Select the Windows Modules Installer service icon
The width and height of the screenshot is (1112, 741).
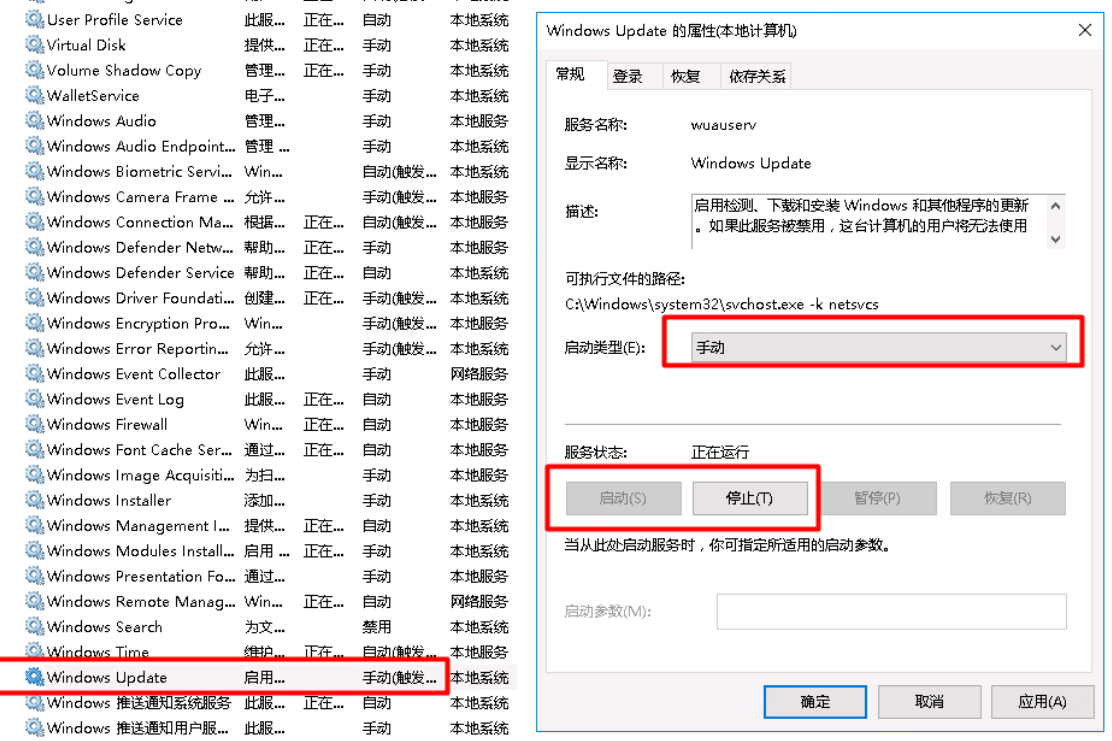pos(34,550)
